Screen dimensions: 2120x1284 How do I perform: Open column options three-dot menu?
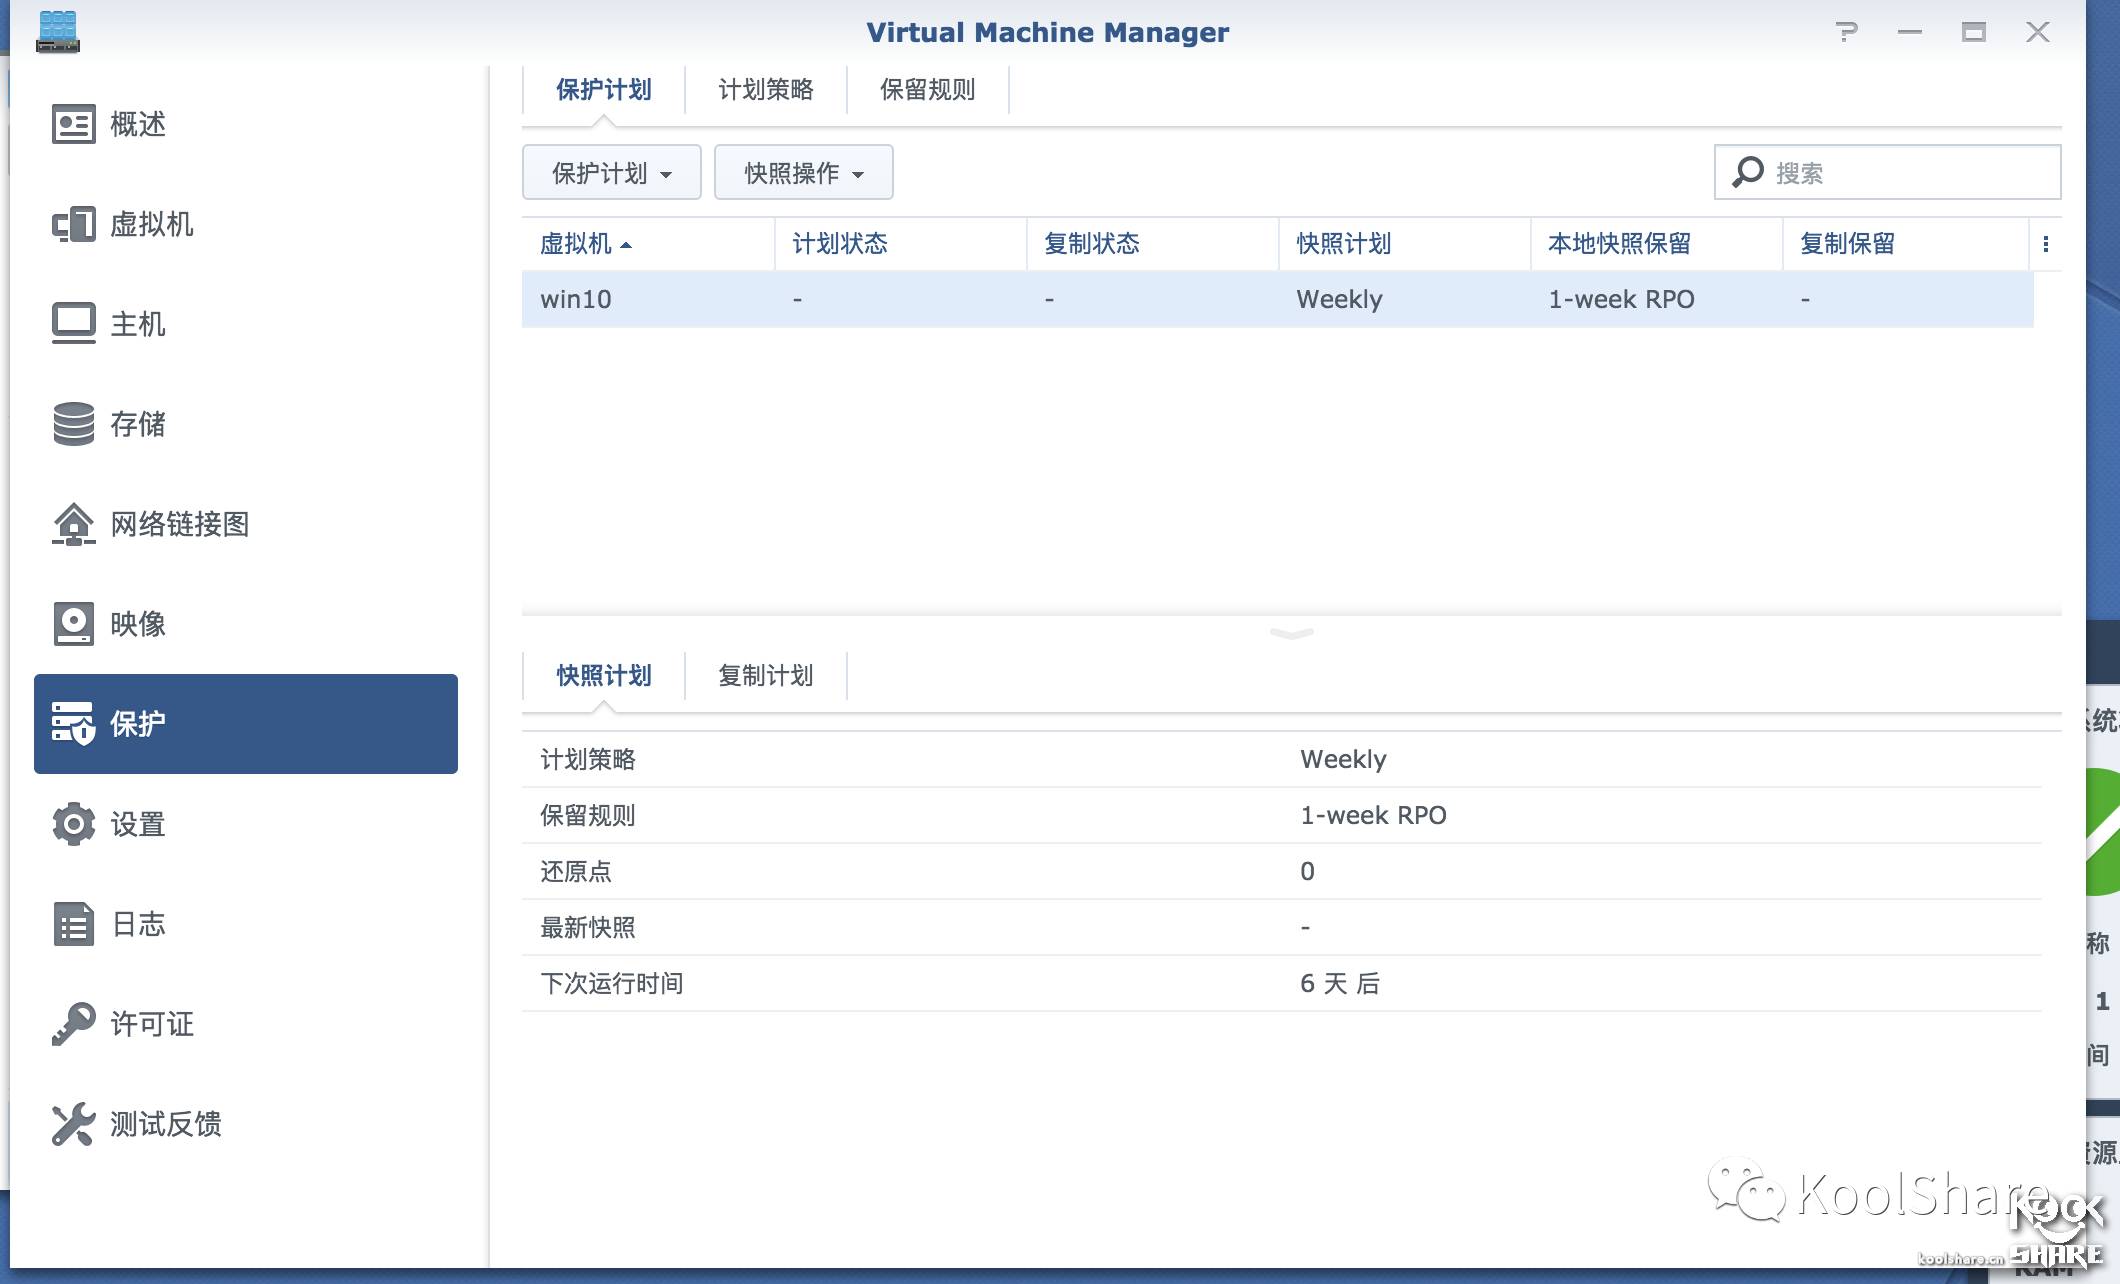(2045, 244)
